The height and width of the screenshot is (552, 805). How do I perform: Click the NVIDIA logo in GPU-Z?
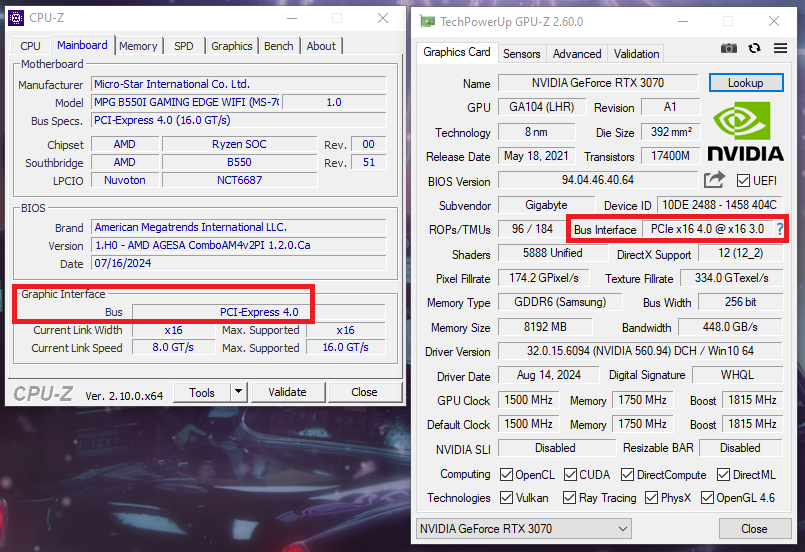click(745, 131)
